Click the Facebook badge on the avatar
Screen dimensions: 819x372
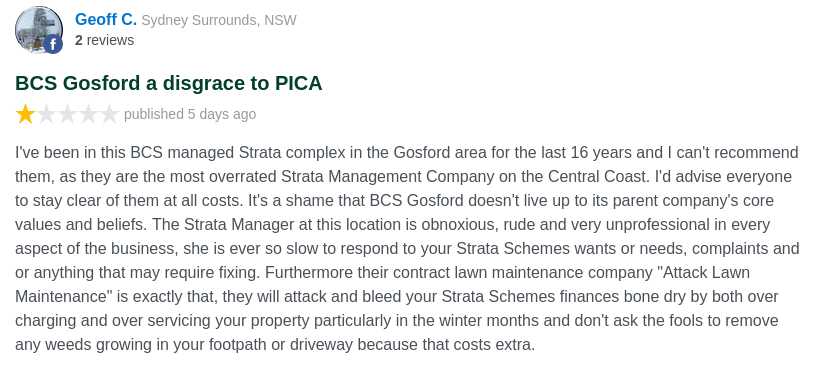(x=53, y=44)
